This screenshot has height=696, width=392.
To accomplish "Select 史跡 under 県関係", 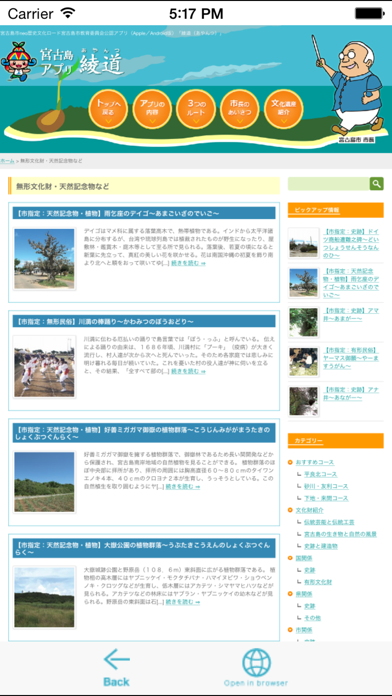I will pyautogui.click(x=310, y=606).
